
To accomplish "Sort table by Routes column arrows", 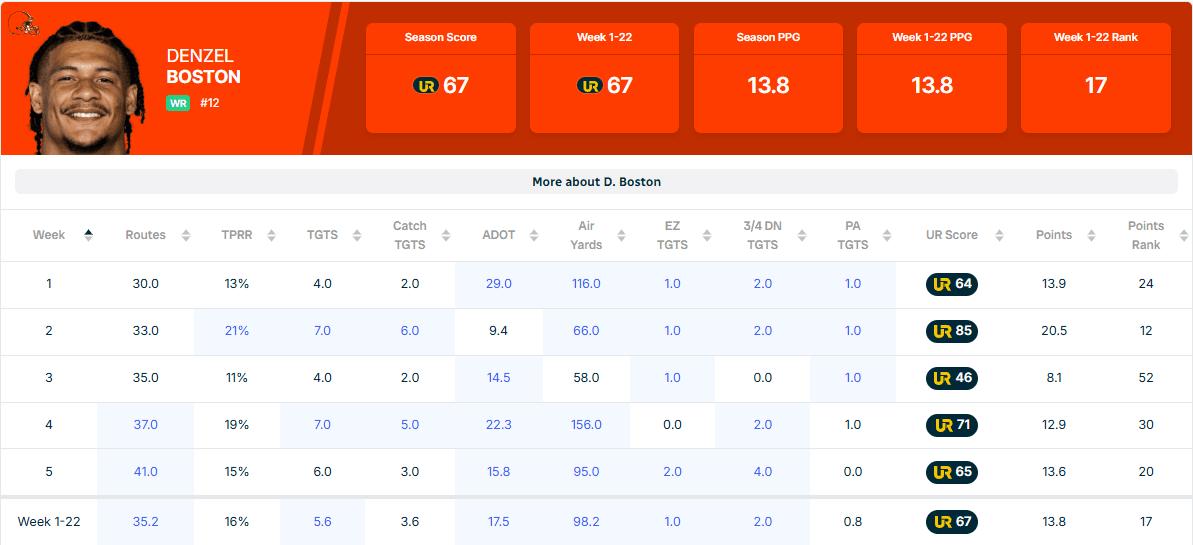I will (186, 235).
